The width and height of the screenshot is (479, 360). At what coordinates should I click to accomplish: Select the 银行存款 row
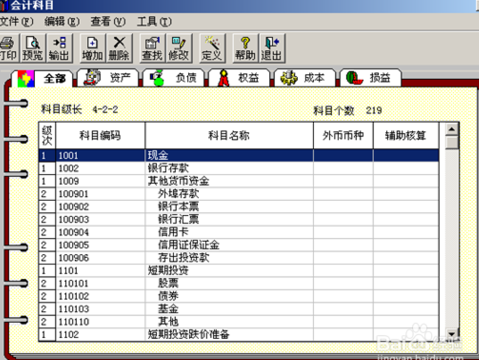click(239, 168)
